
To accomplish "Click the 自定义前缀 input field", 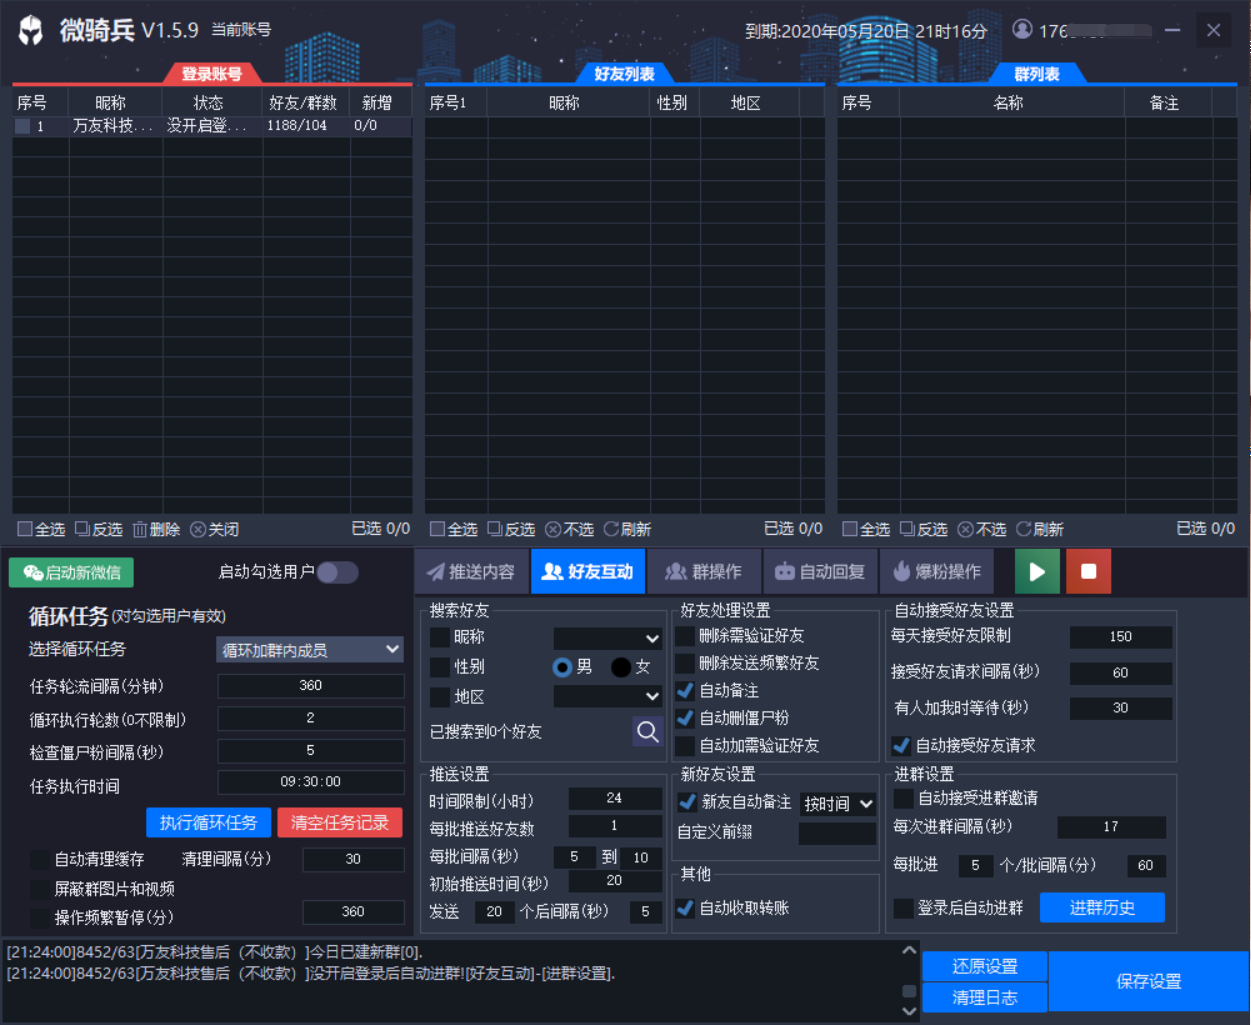I will point(838,833).
